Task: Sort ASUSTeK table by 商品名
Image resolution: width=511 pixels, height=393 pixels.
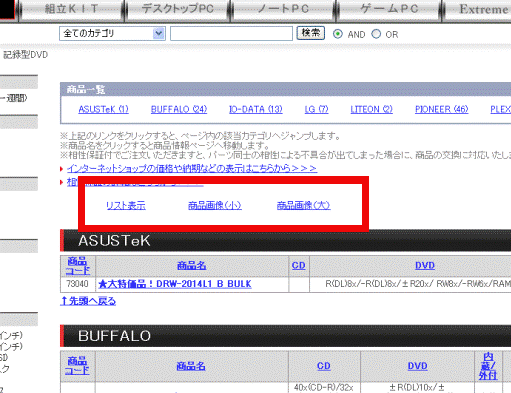Action: tap(191, 266)
